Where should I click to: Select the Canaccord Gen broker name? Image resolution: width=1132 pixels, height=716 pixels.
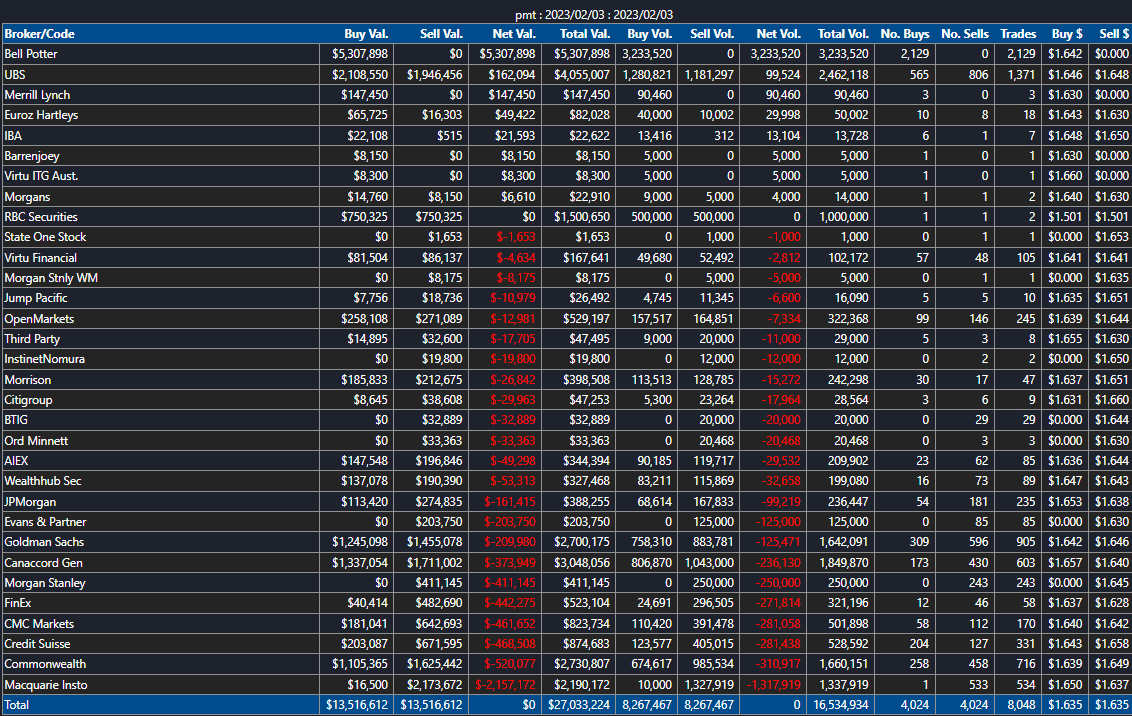coord(43,562)
